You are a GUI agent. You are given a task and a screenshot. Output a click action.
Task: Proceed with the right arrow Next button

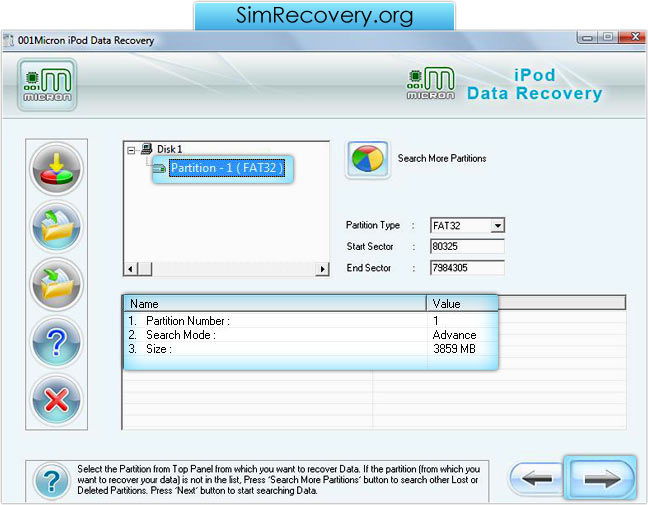click(x=600, y=479)
